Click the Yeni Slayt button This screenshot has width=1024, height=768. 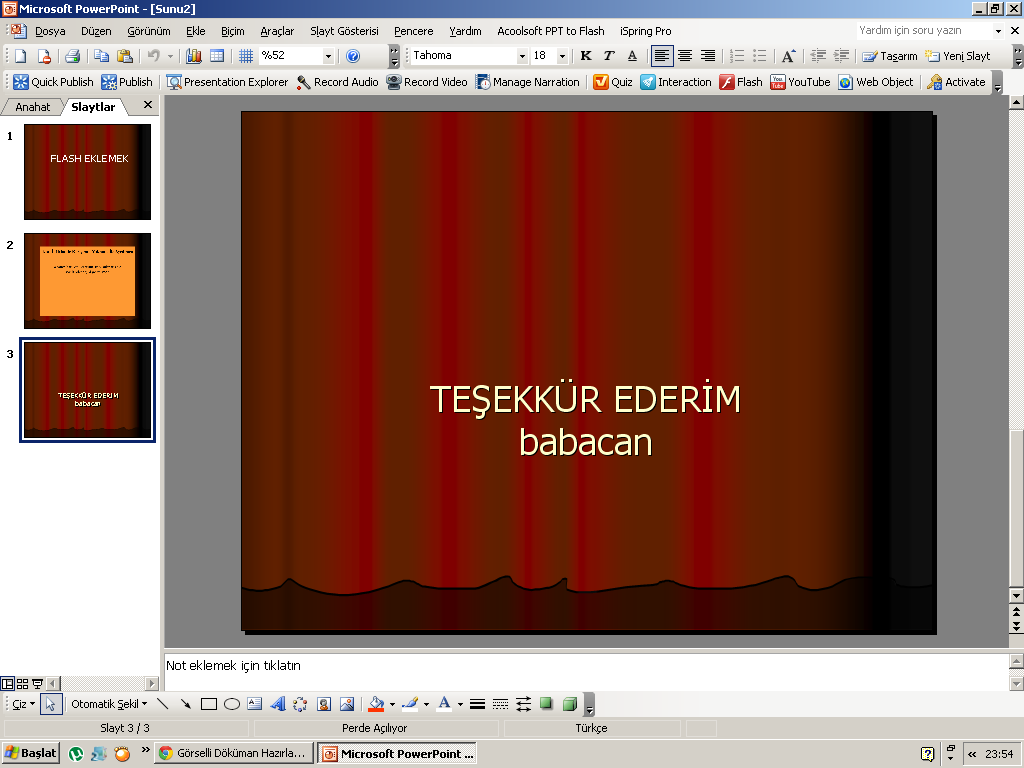pos(958,56)
